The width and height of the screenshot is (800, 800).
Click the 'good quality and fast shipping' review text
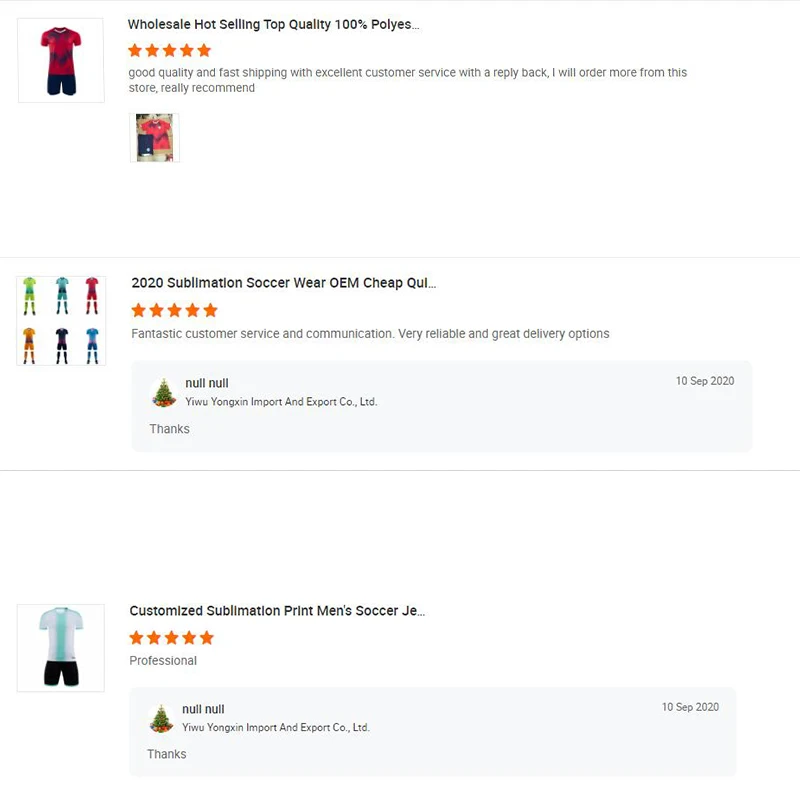click(x=408, y=80)
